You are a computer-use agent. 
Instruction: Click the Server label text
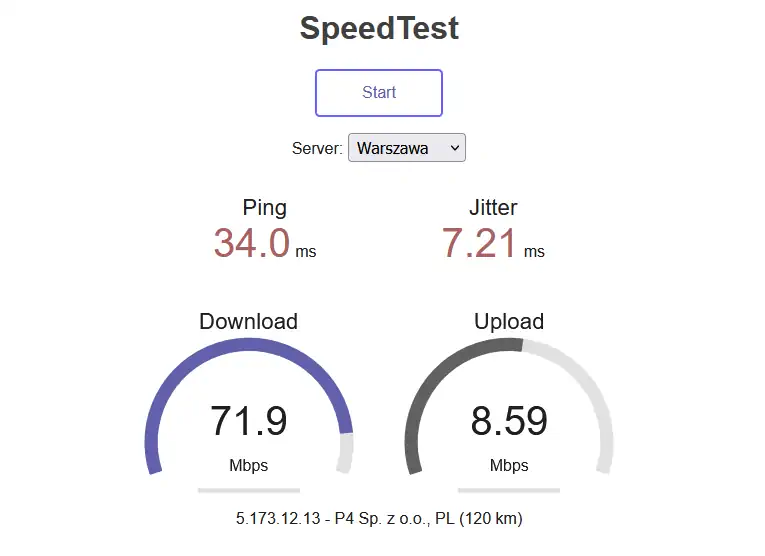(317, 148)
